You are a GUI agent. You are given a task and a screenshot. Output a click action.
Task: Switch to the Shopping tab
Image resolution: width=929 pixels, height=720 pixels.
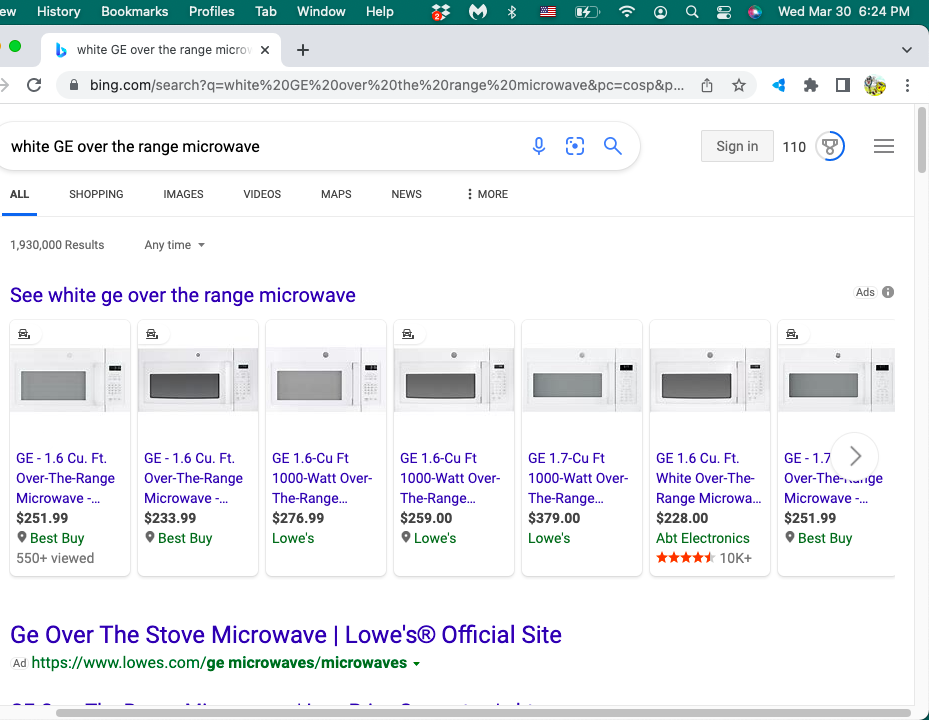coord(96,194)
